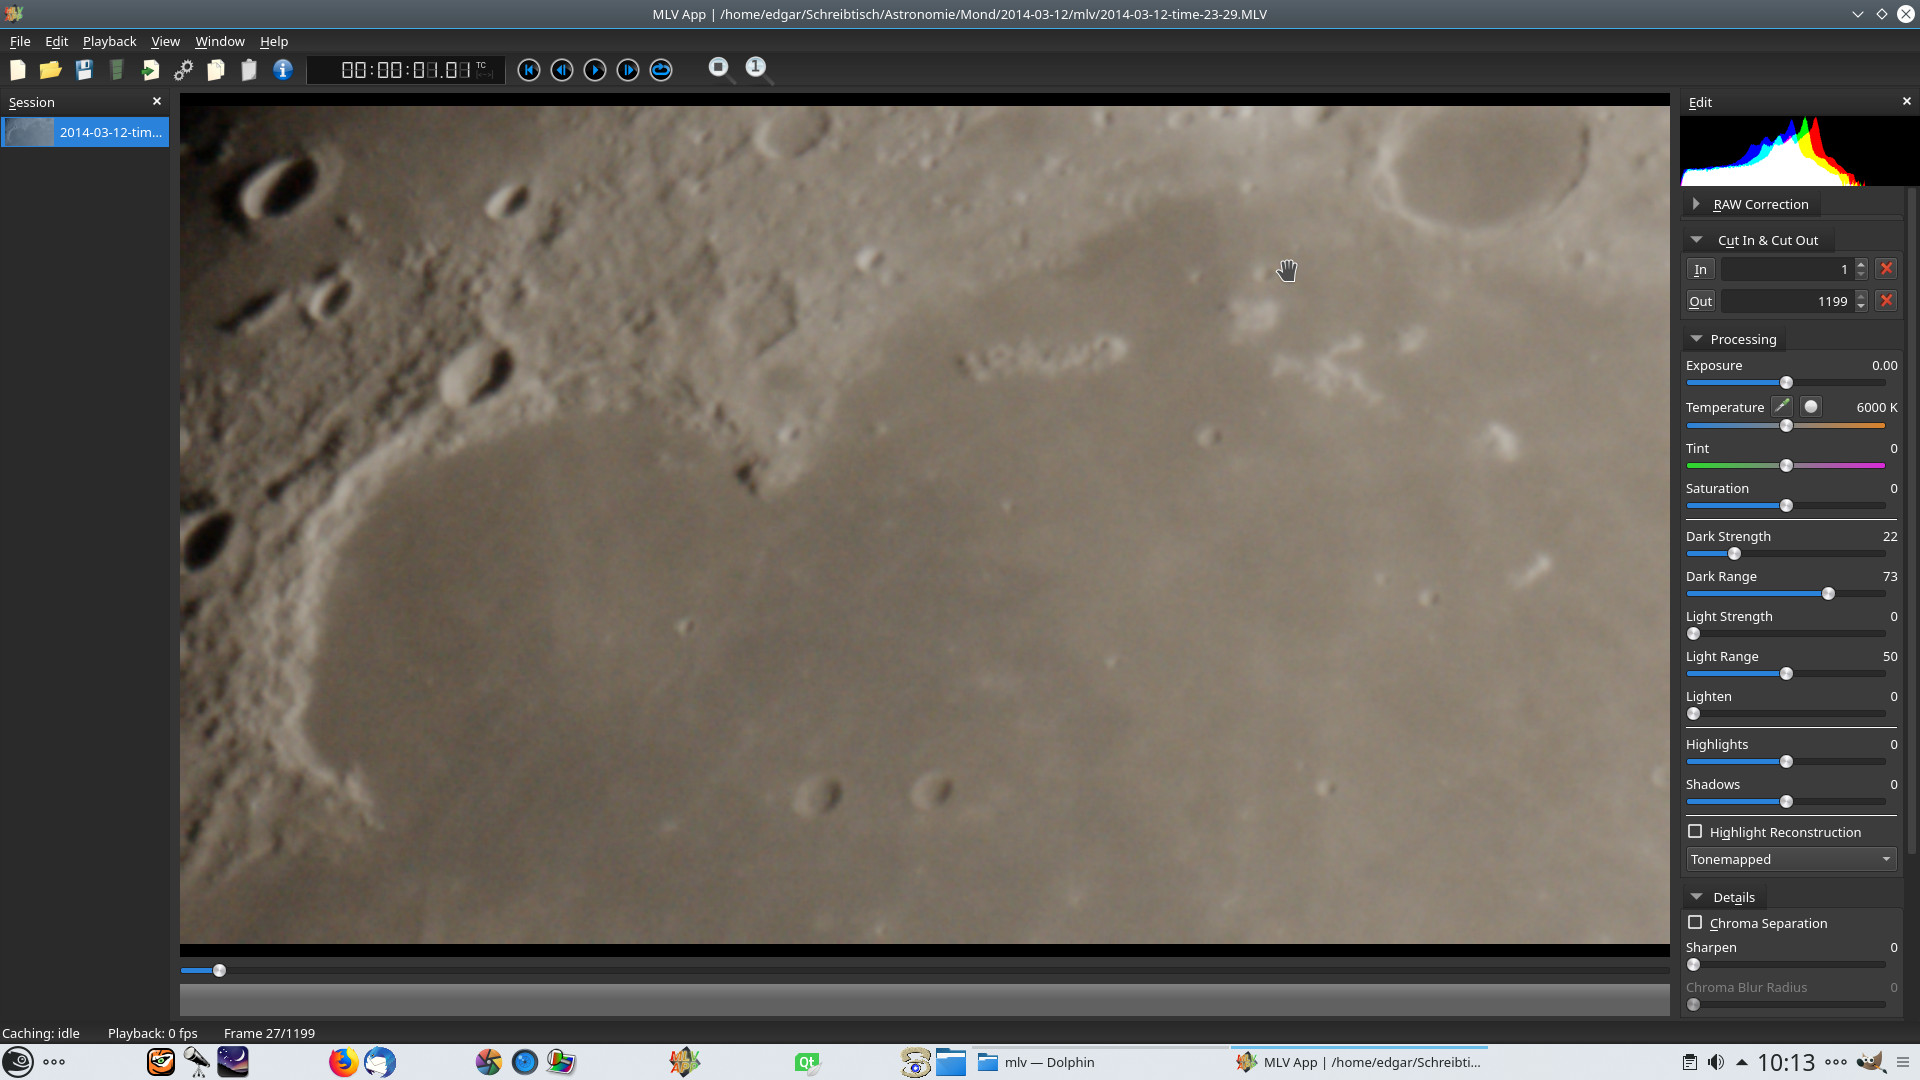
Task: Enable Chroma Separation checkbox
Action: (x=1695, y=923)
